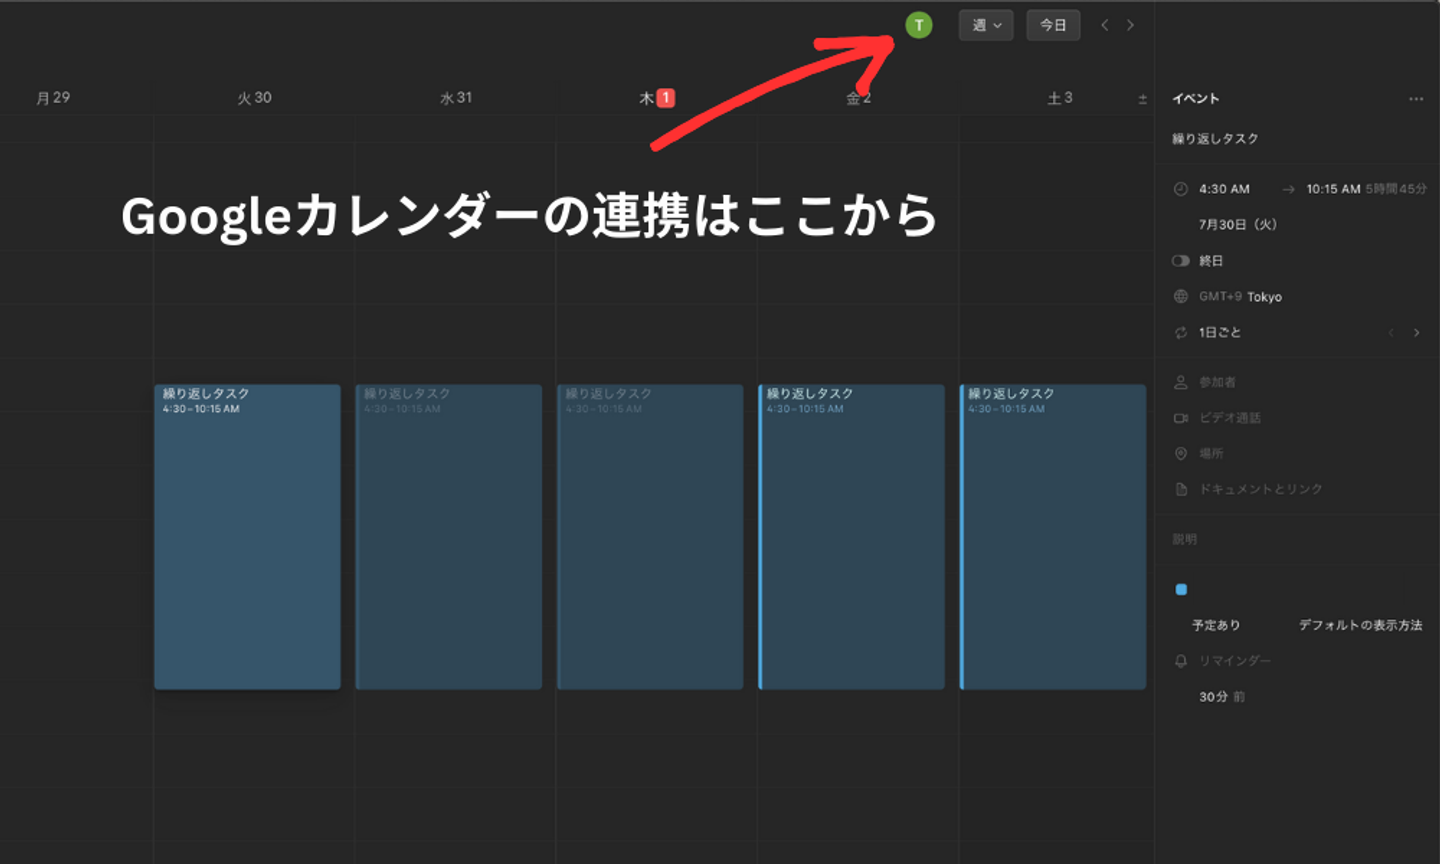The height and width of the screenshot is (864, 1440).
Task: Pick the blue calendar color swatch
Action: point(1181,590)
